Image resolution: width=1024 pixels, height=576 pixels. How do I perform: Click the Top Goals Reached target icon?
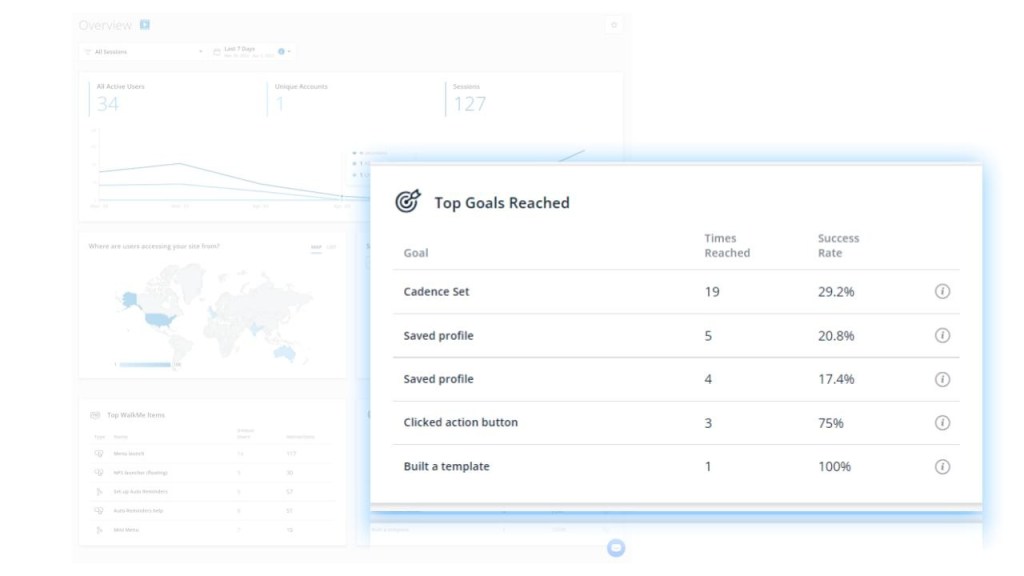408,202
